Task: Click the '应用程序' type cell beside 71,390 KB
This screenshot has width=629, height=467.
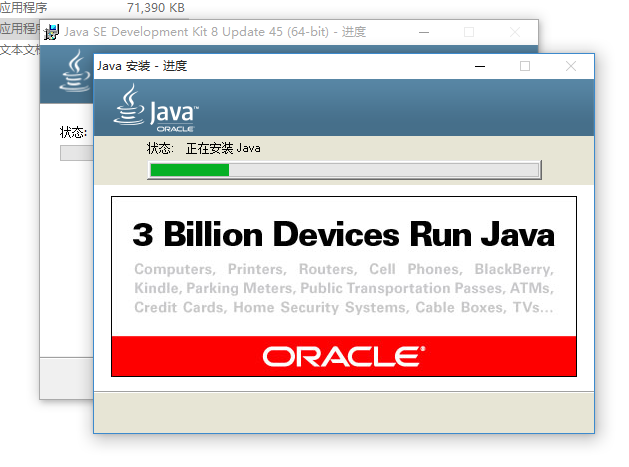Action: pyautogui.click(x=23, y=7)
